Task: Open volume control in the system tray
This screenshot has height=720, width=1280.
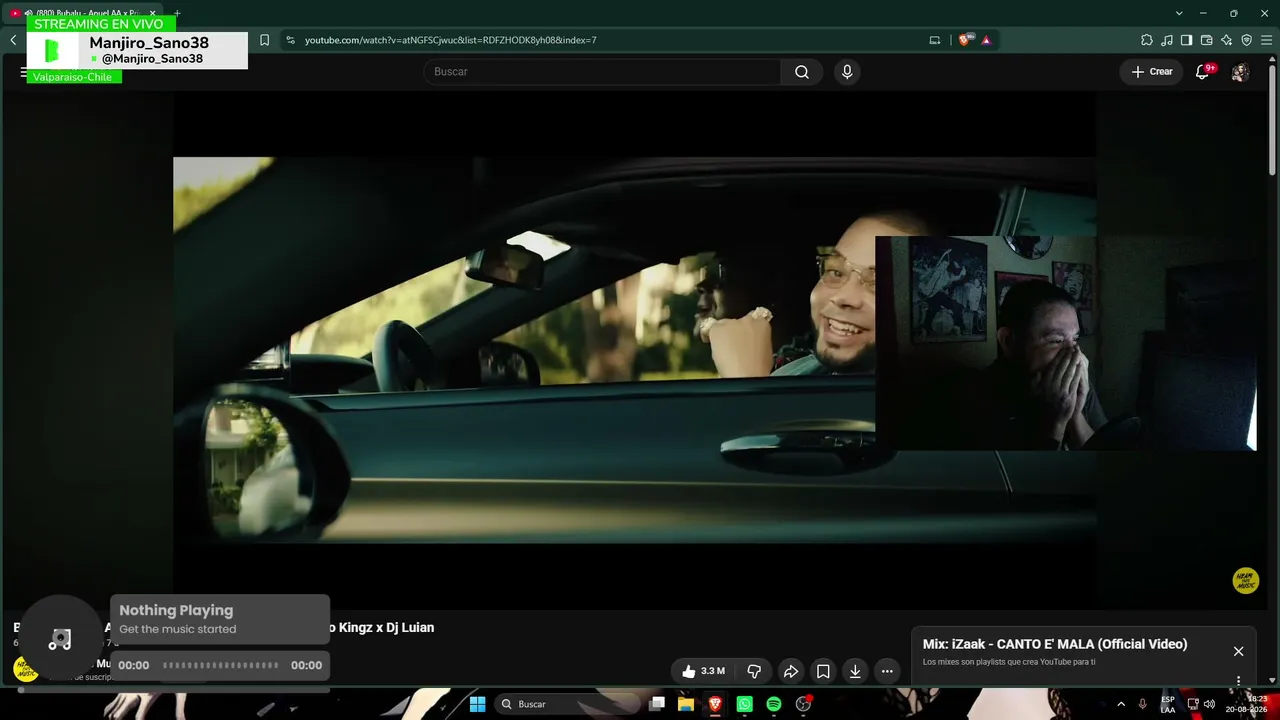Action: [x=1209, y=704]
